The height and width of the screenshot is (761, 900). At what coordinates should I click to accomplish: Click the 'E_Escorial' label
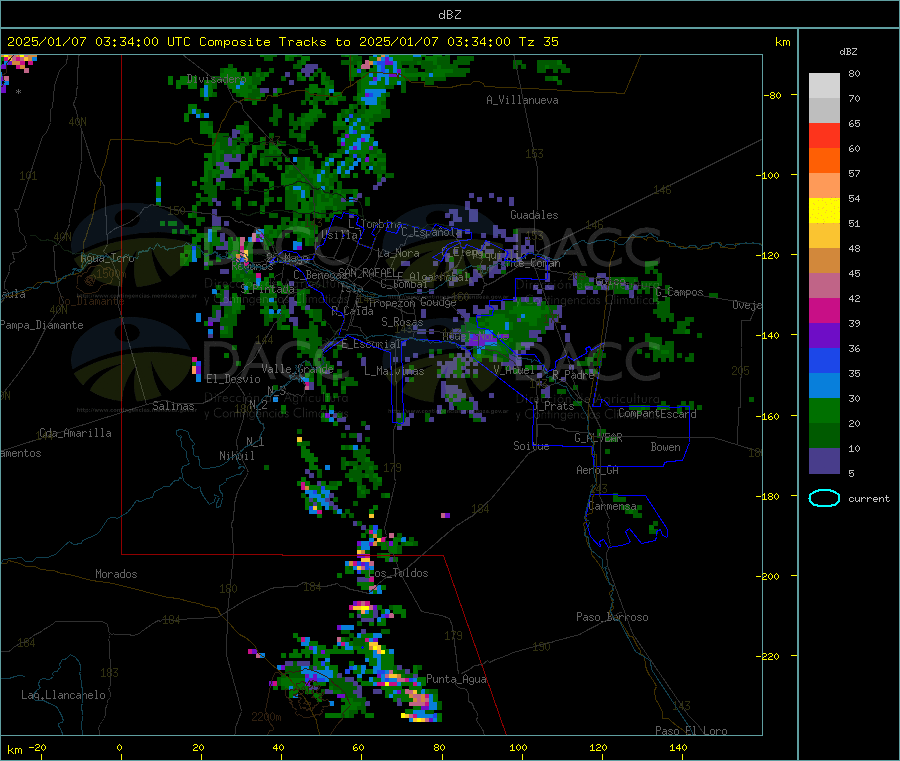pyautogui.click(x=371, y=344)
